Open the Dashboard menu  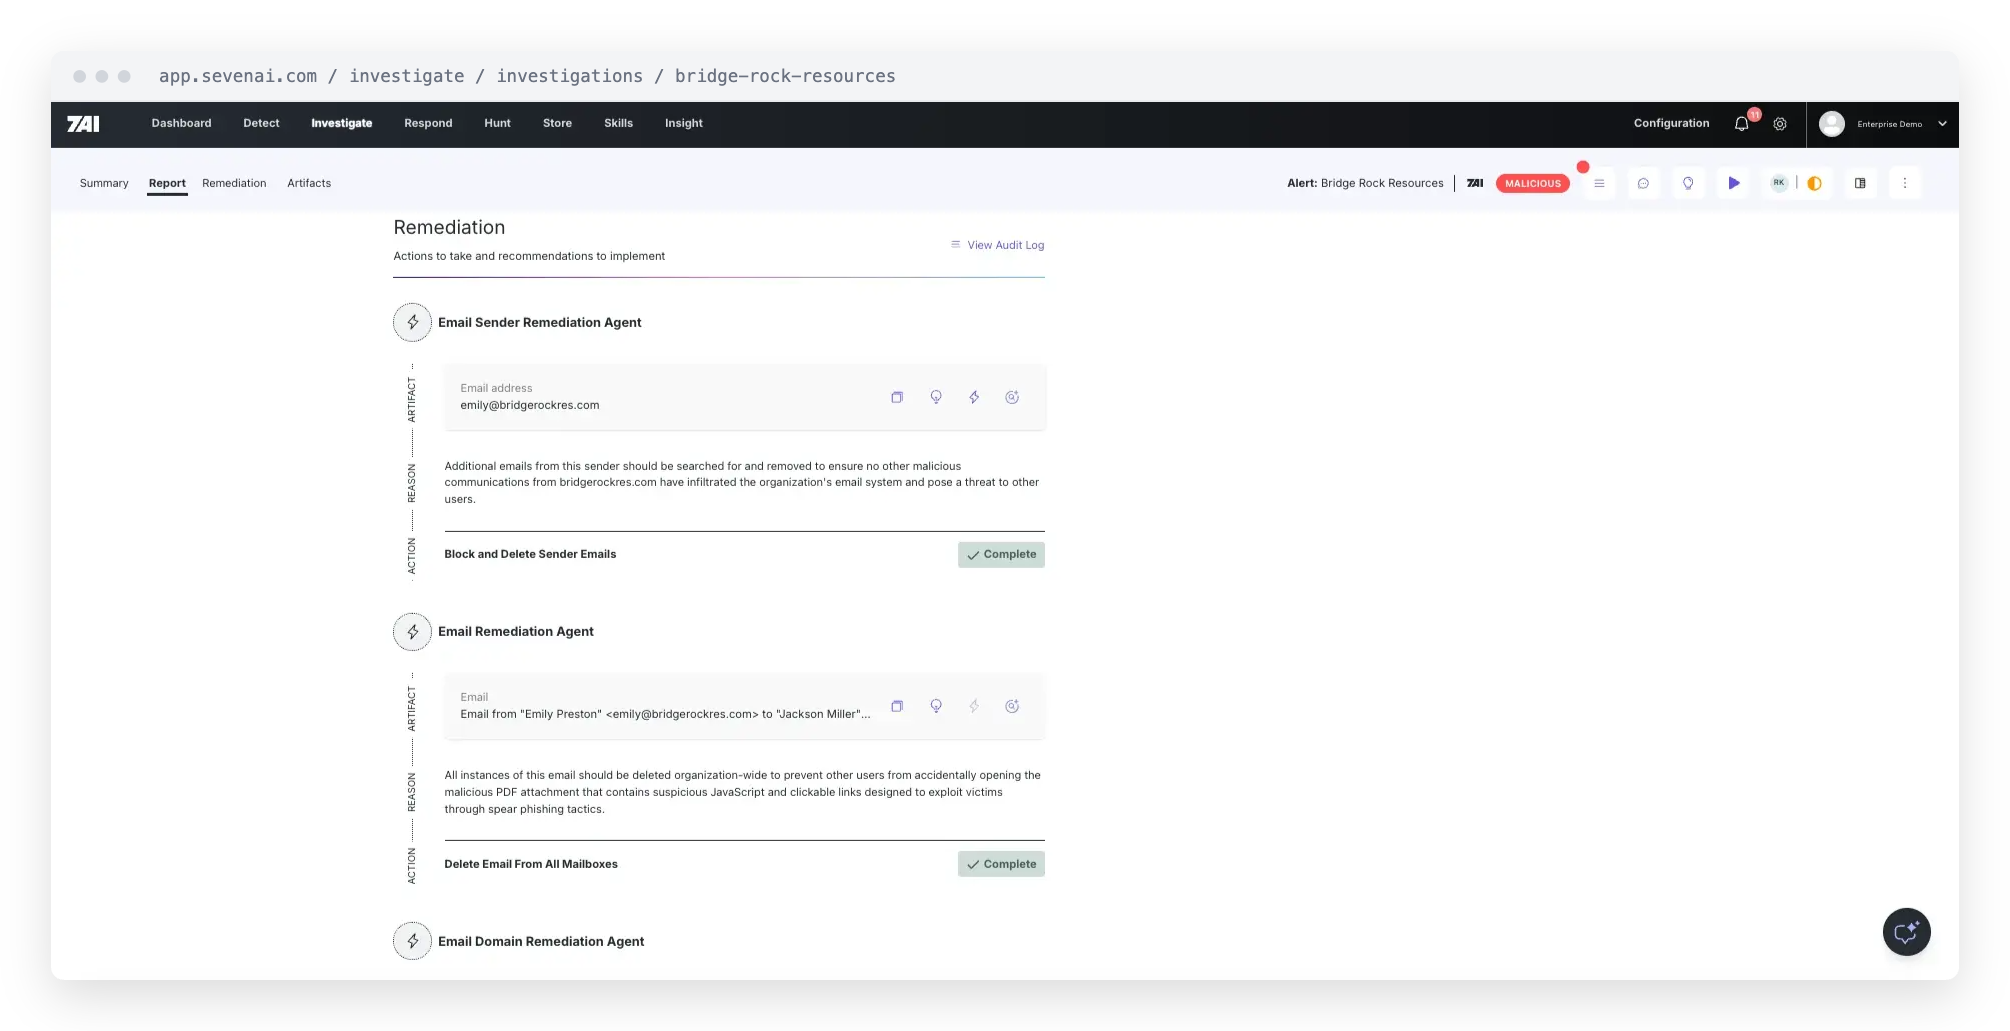coord(181,123)
